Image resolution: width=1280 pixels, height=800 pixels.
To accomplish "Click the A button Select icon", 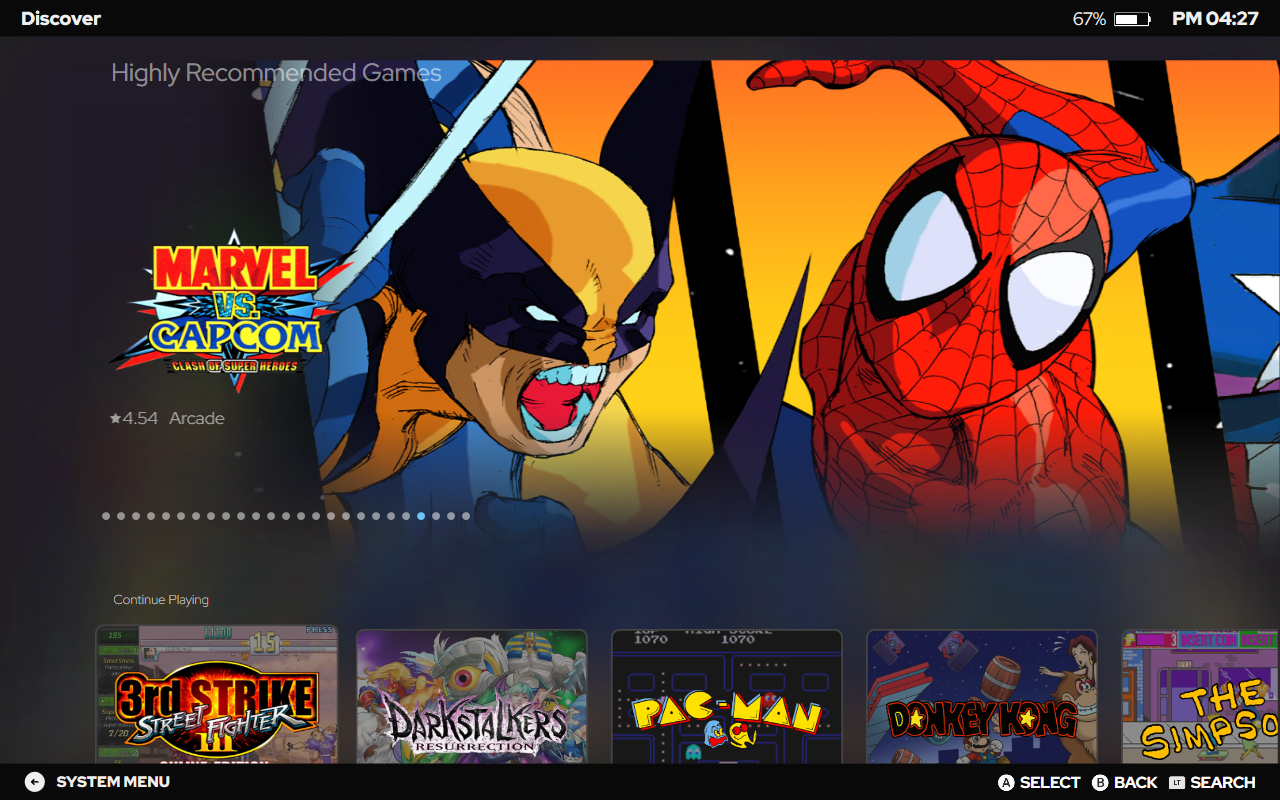I will [1006, 782].
